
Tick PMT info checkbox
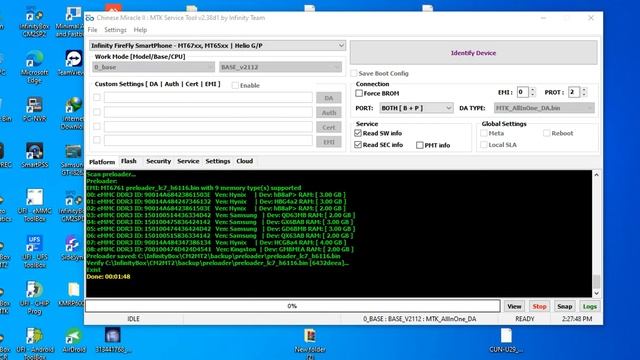coord(420,145)
